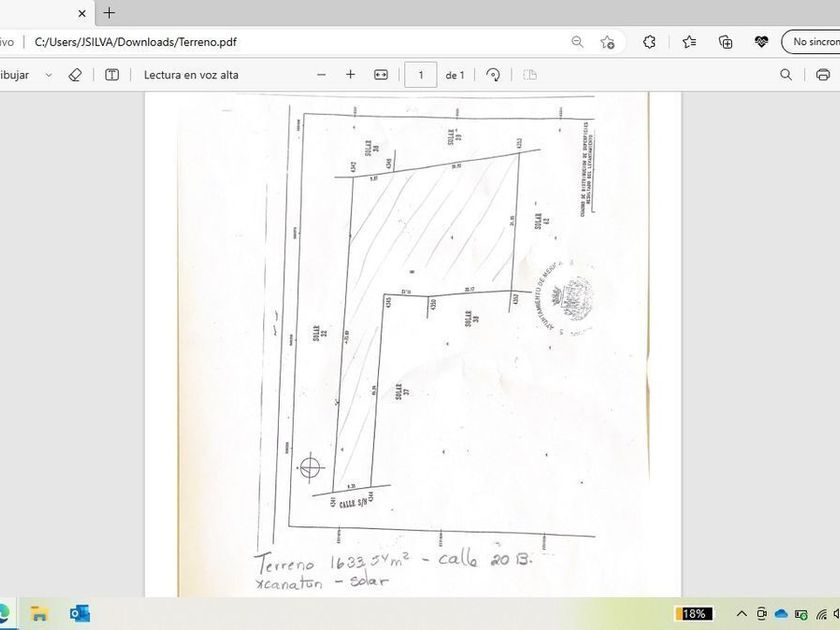Viewport: 840px width, 630px height.
Task: Print the PDF document
Action: (x=823, y=75)
